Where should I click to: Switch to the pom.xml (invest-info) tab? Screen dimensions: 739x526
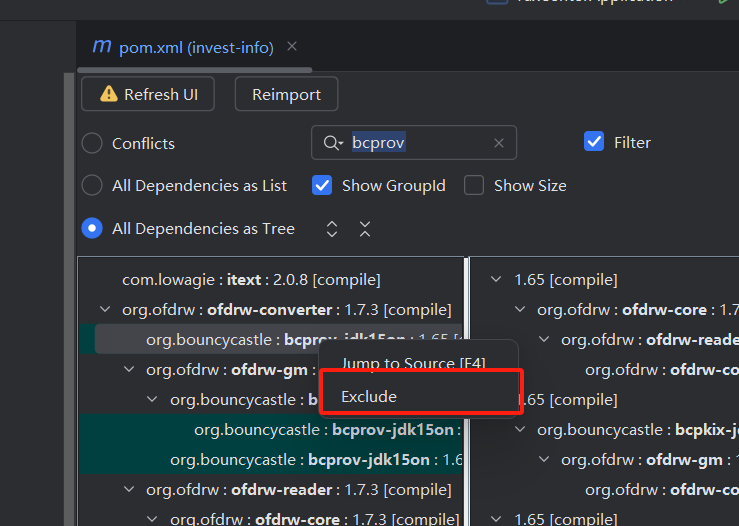pos(196,48)
